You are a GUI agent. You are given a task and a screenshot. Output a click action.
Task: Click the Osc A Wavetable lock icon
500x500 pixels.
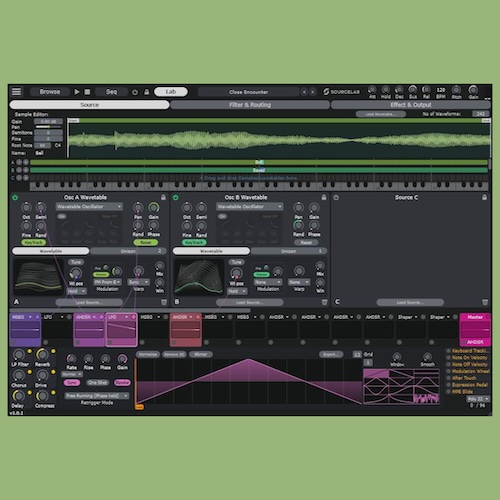[163, 197]
